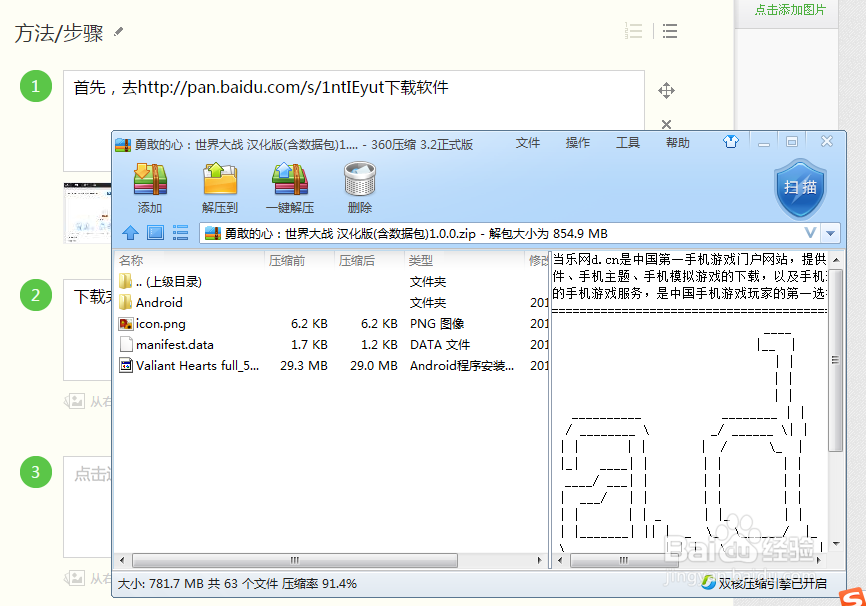Toggle the numbered list view icon

coord(634,31)
